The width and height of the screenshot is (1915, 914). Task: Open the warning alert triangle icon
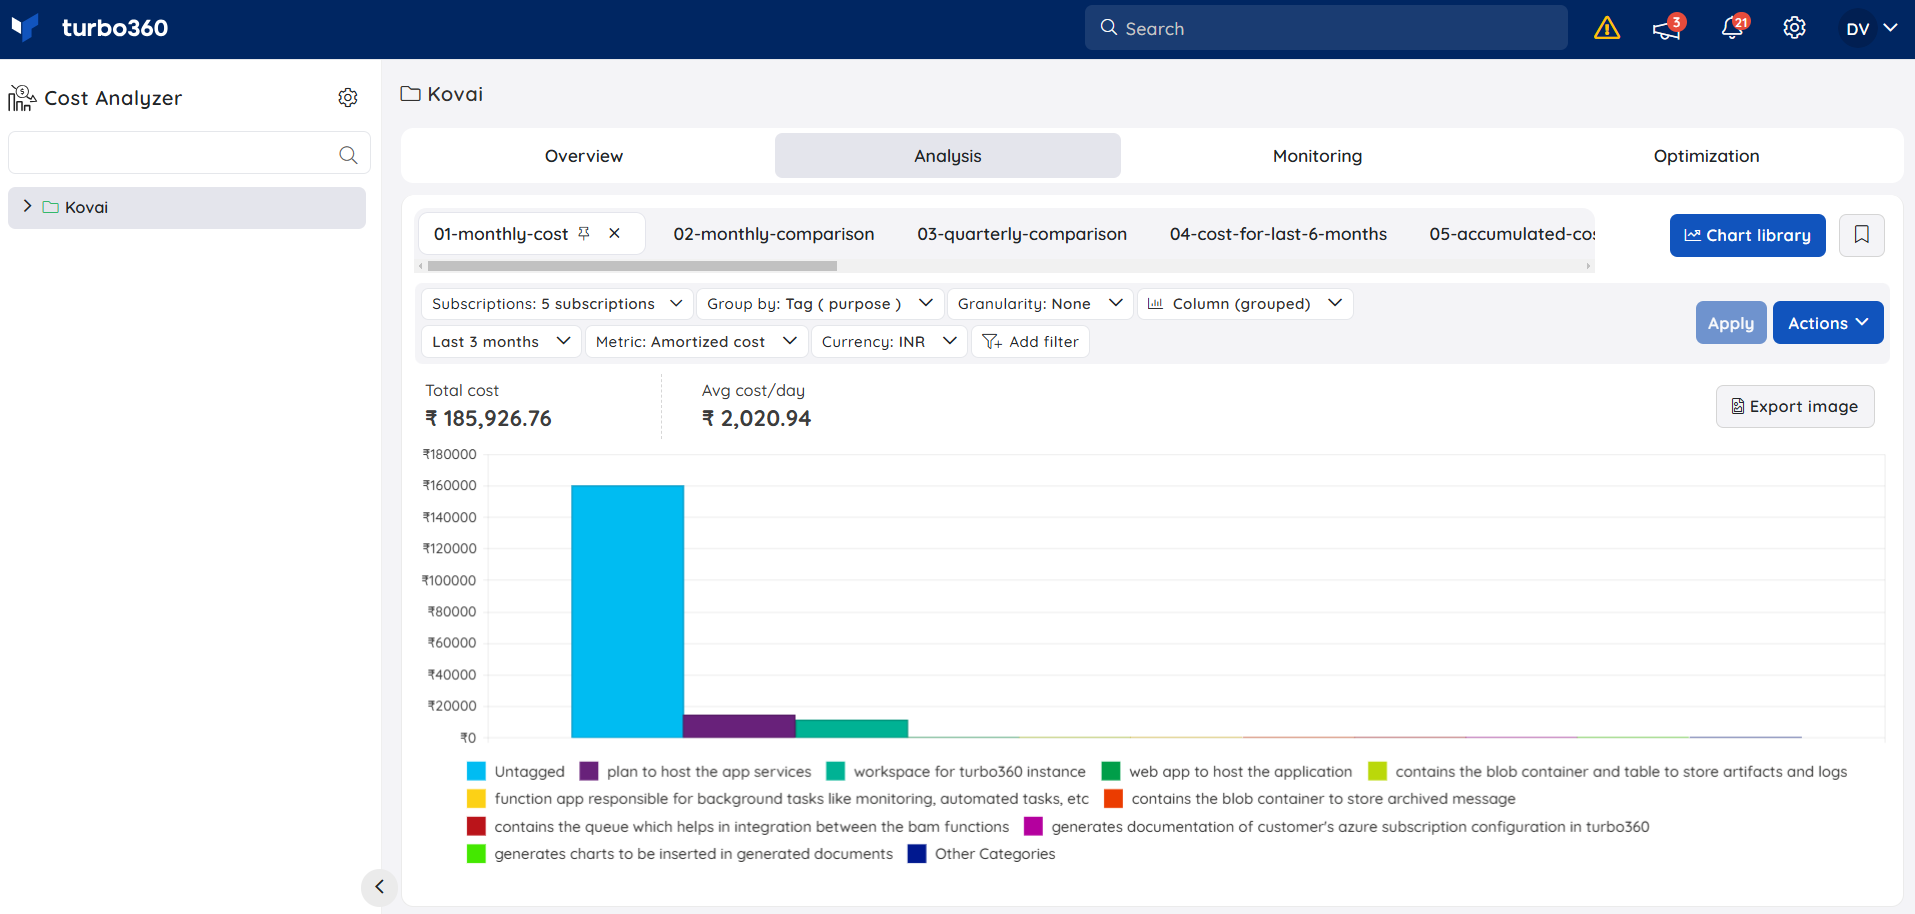(x=1607, y=28)
